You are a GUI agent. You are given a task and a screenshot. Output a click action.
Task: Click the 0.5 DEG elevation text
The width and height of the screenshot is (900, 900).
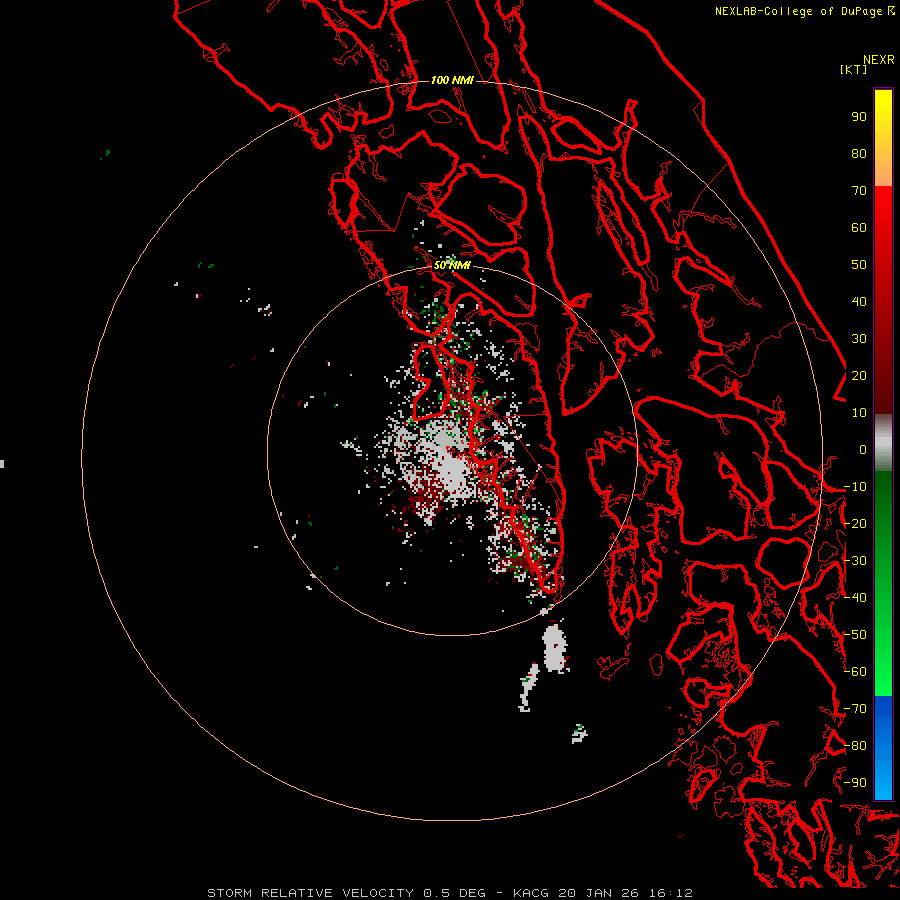tap(455, 893)
